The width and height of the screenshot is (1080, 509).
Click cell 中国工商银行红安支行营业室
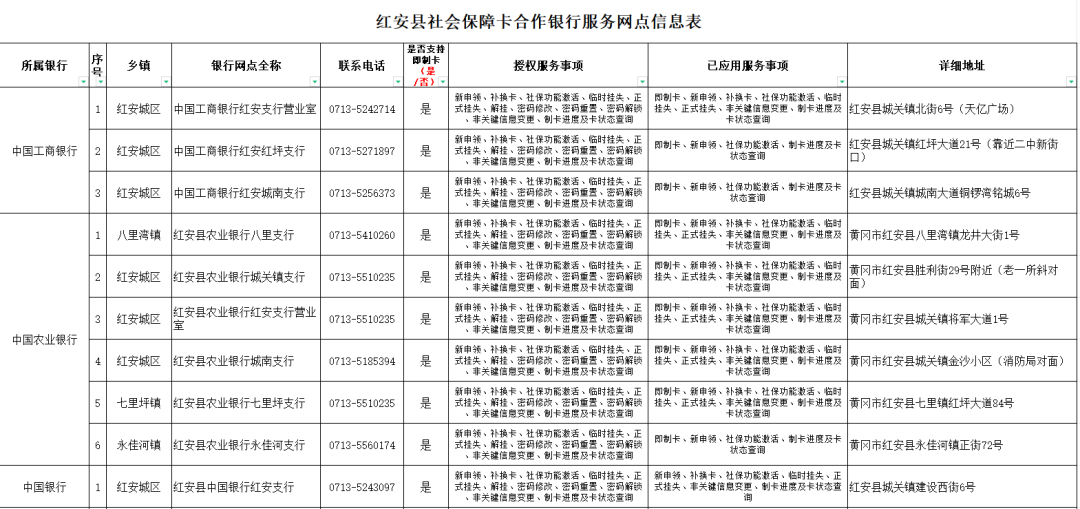246,109
